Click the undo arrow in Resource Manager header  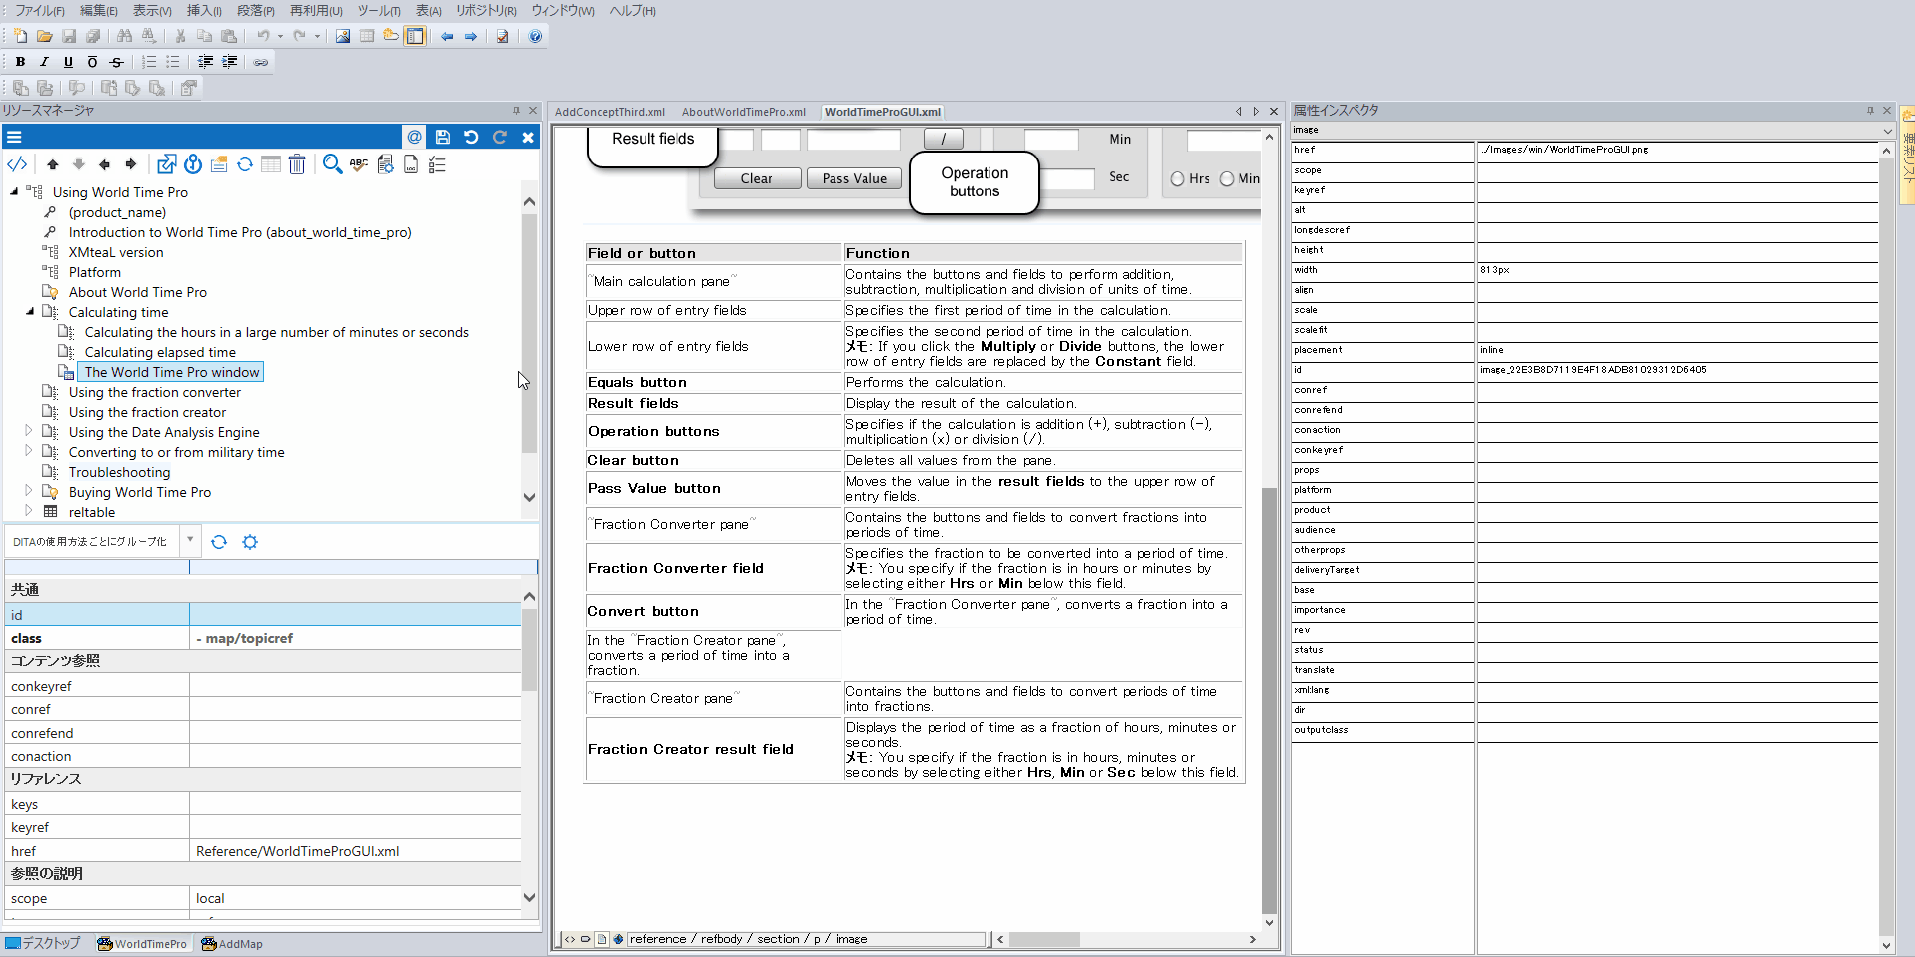pos(471,137)
